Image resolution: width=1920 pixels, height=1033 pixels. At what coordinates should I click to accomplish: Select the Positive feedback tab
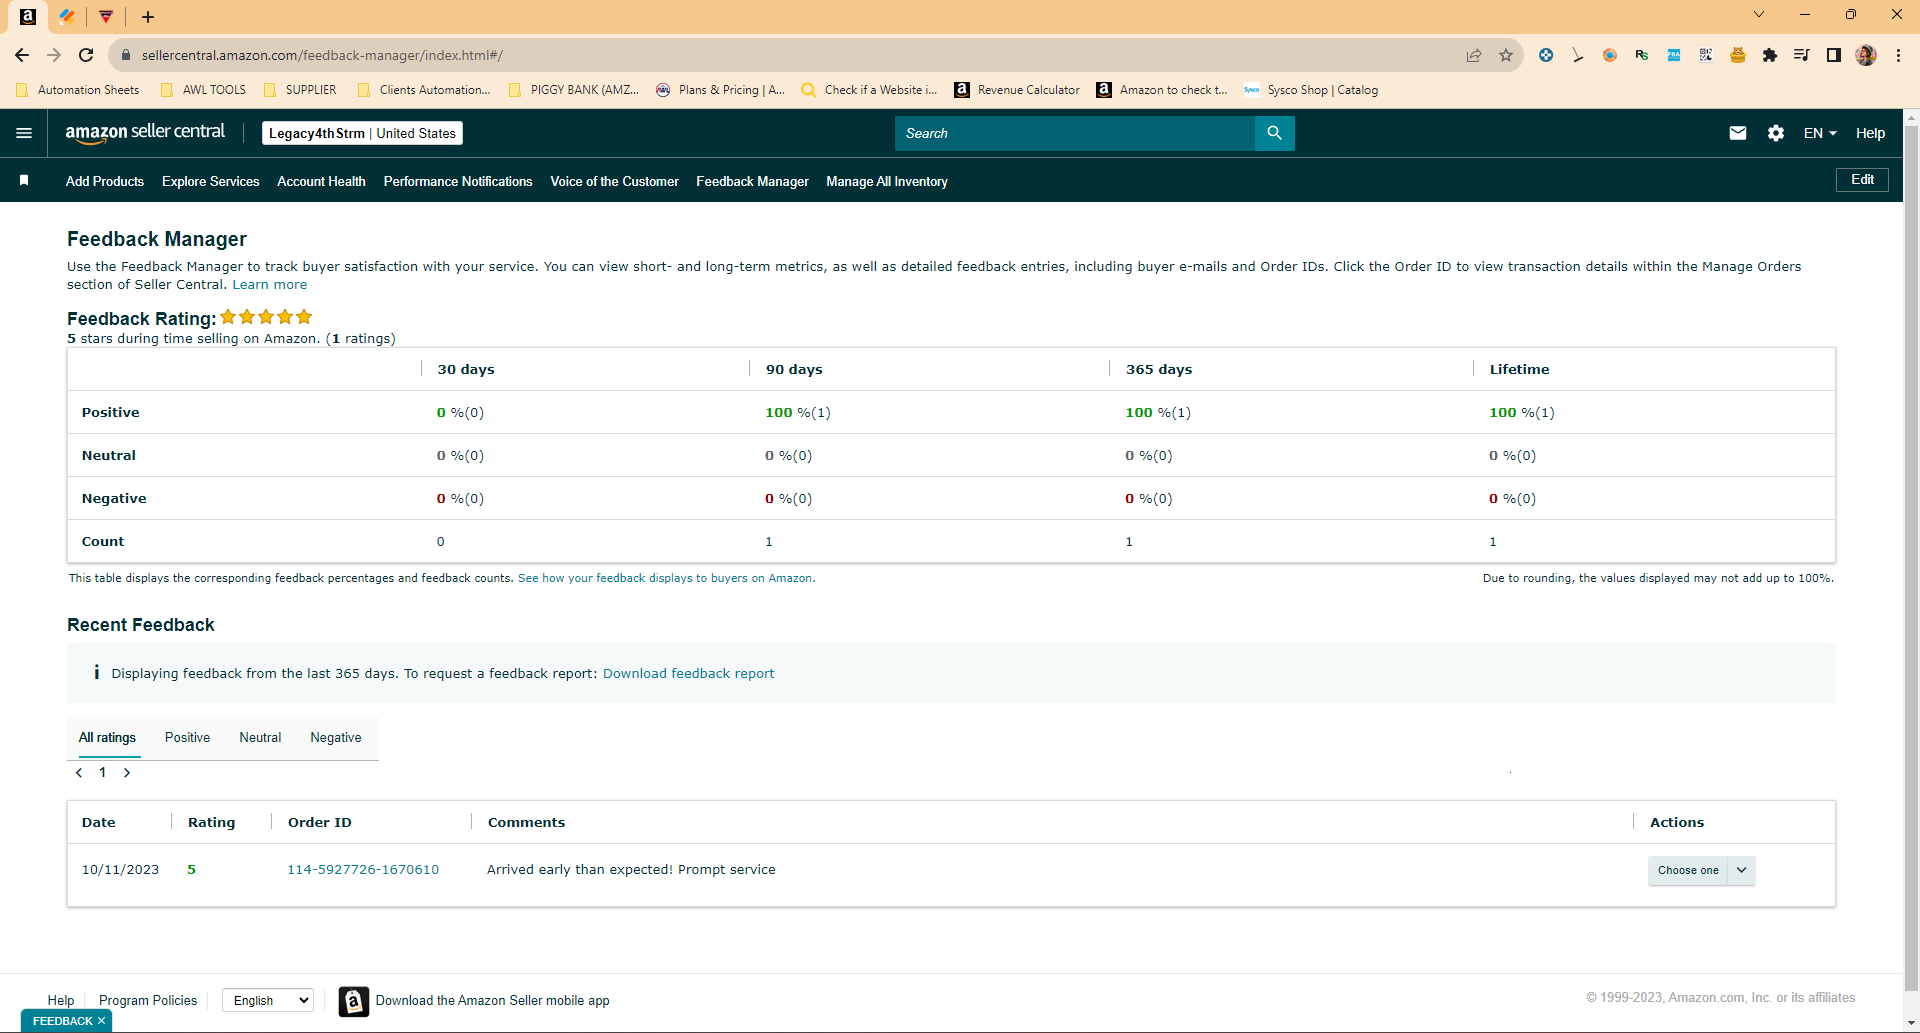[x=187, y=738]
